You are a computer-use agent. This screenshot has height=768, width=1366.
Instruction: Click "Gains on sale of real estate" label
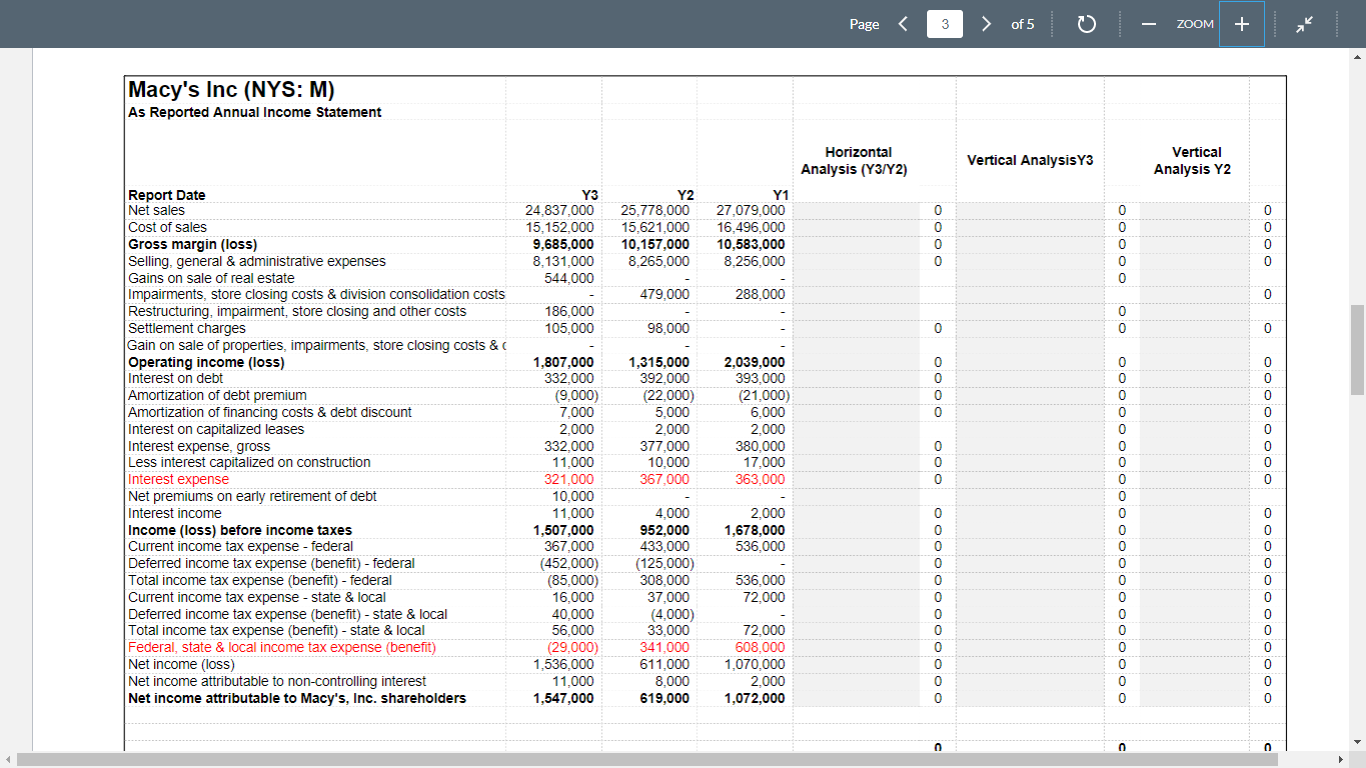tap(211, 278)
